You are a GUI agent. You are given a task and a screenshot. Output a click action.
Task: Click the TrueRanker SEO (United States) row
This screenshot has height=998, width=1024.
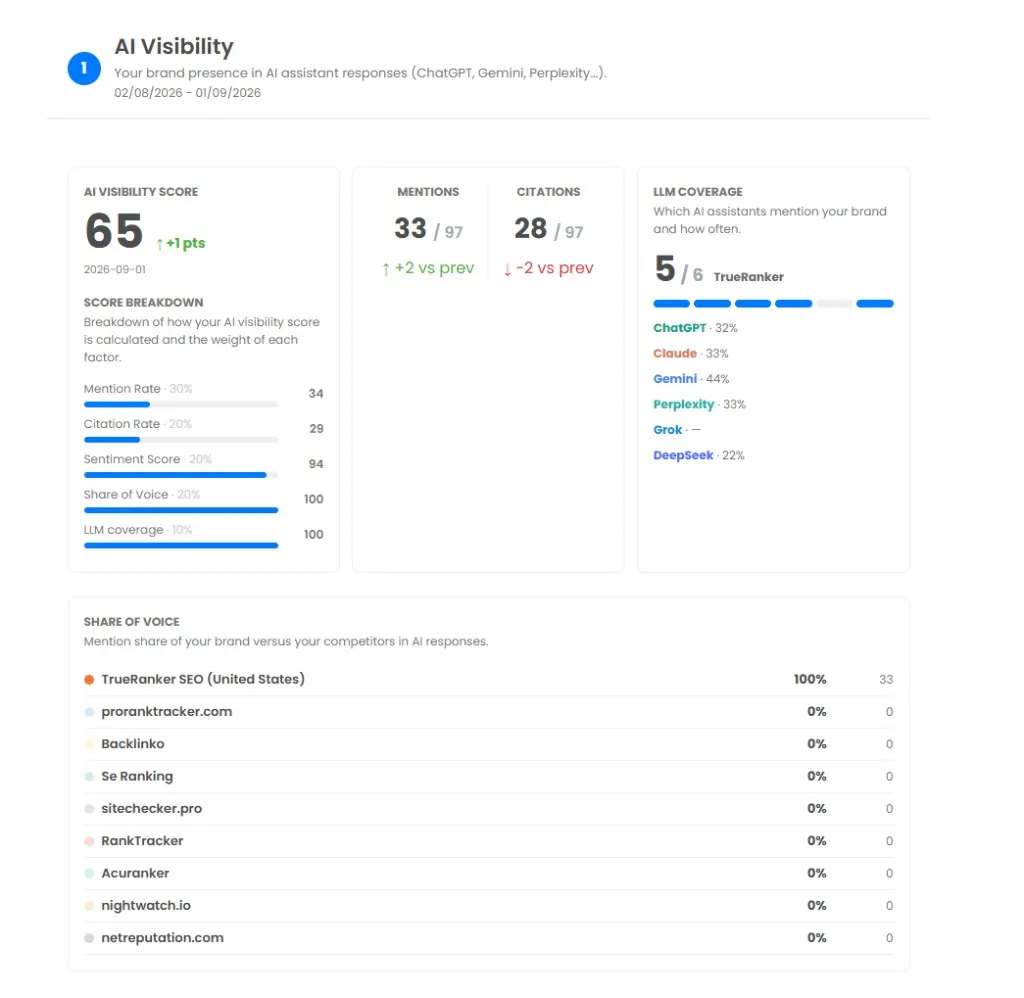(488, 679)
